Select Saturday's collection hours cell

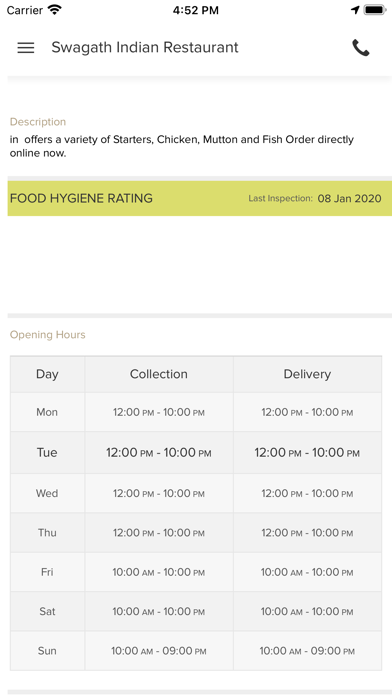pyautogui.click(x=159, y=611)
